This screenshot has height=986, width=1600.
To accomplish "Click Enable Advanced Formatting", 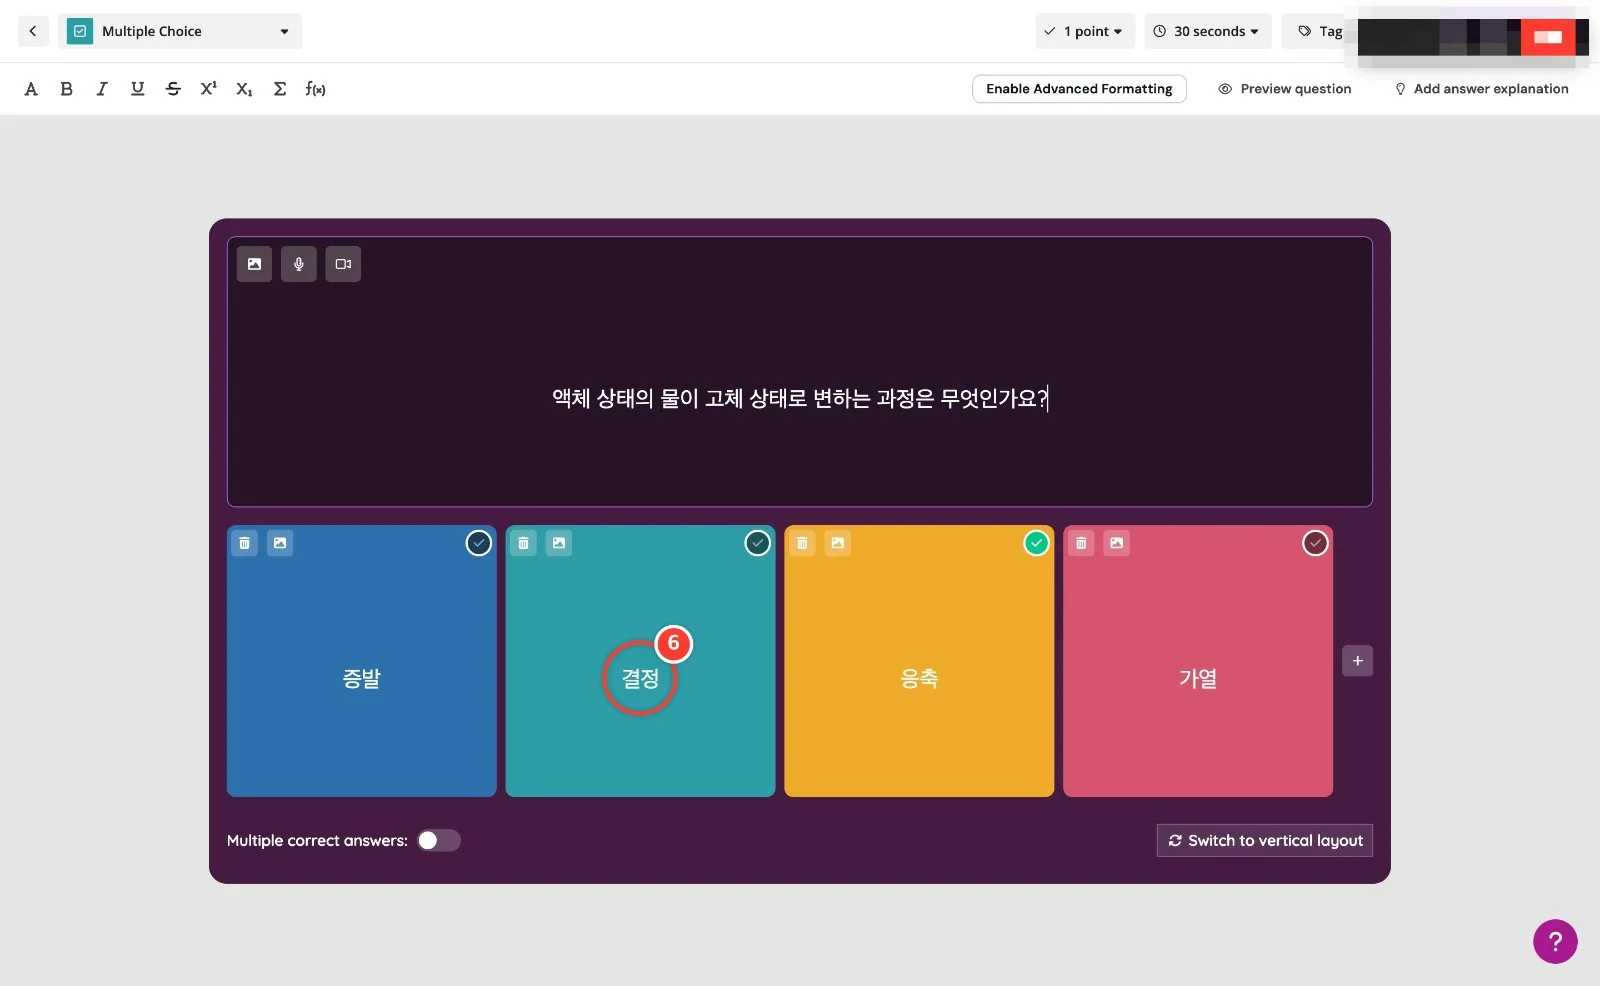I will coord(1079,89).
